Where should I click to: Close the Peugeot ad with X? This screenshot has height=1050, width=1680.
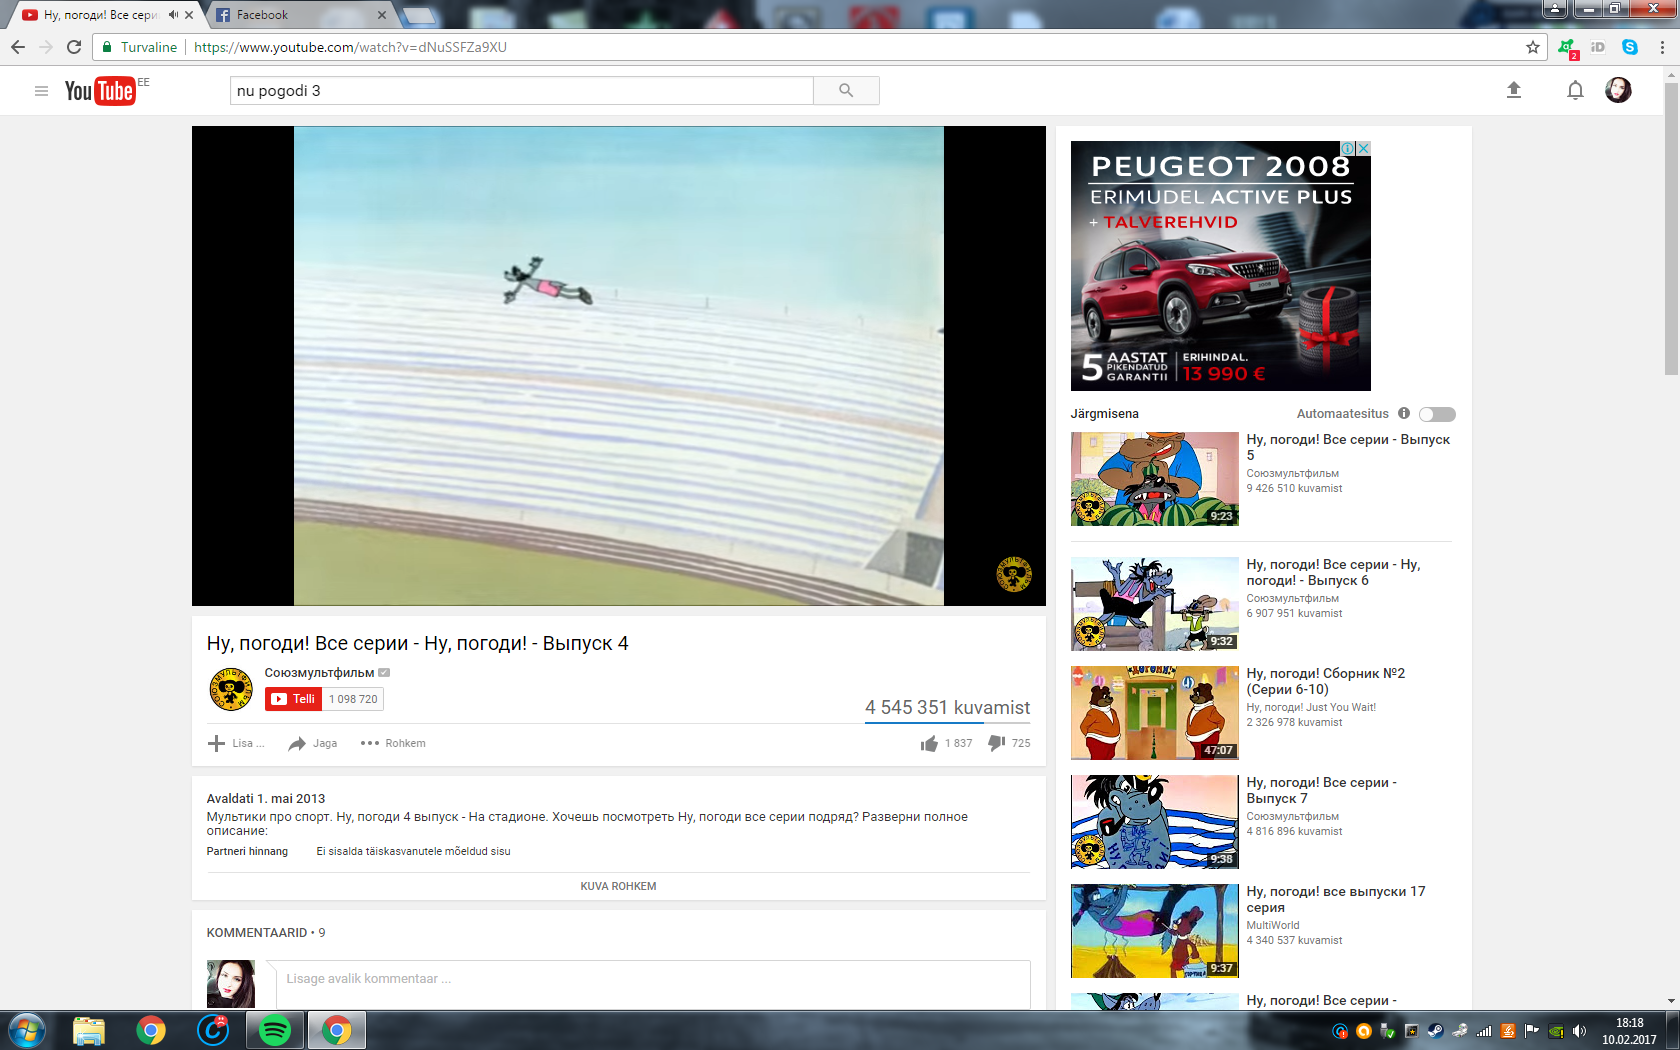(1363, 148)
